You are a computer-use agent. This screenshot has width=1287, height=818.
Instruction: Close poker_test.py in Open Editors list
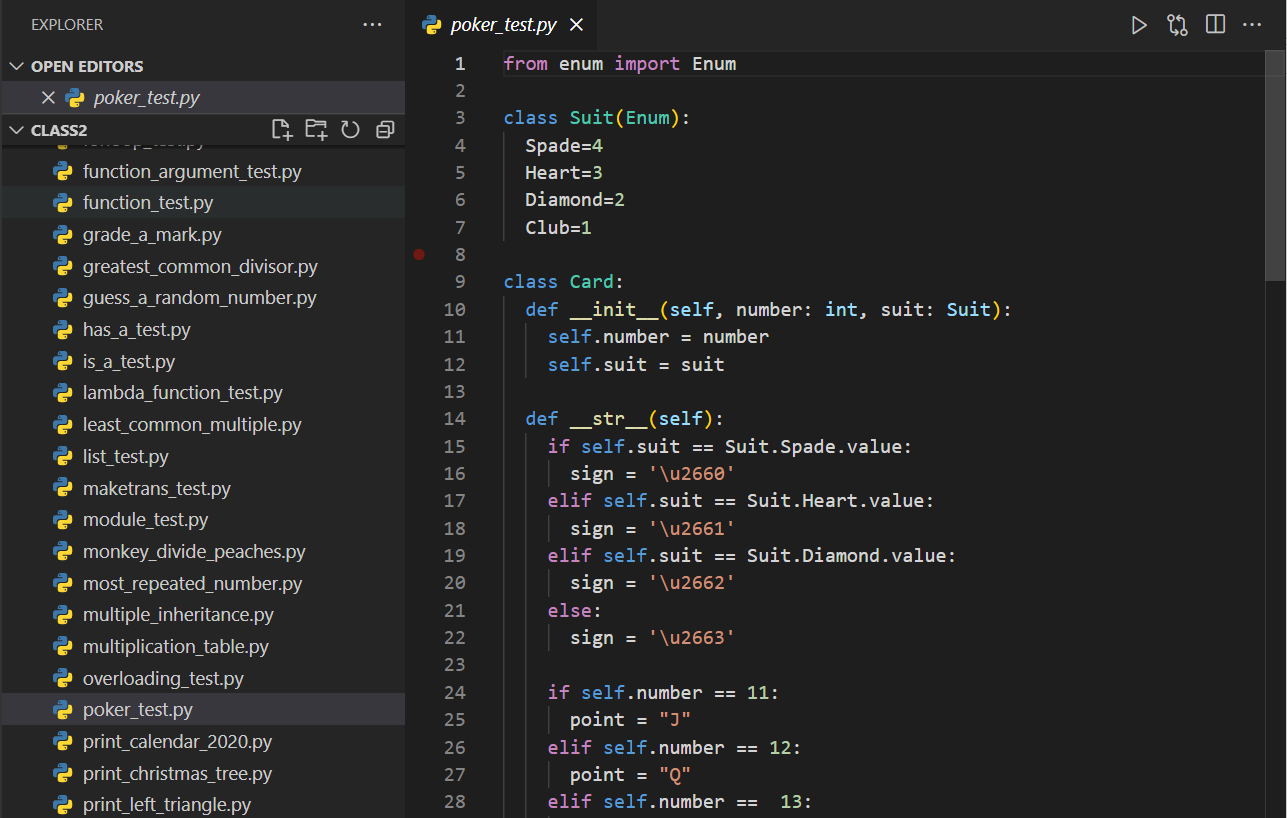pos(47,98)
